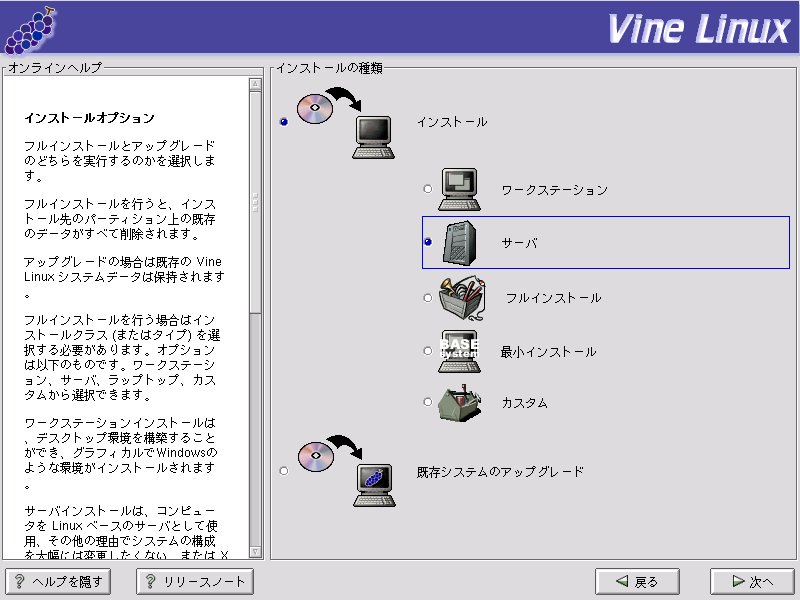Click the help panel scroll down arrow
The image size is (800, 600).
(x=255, y=552)
